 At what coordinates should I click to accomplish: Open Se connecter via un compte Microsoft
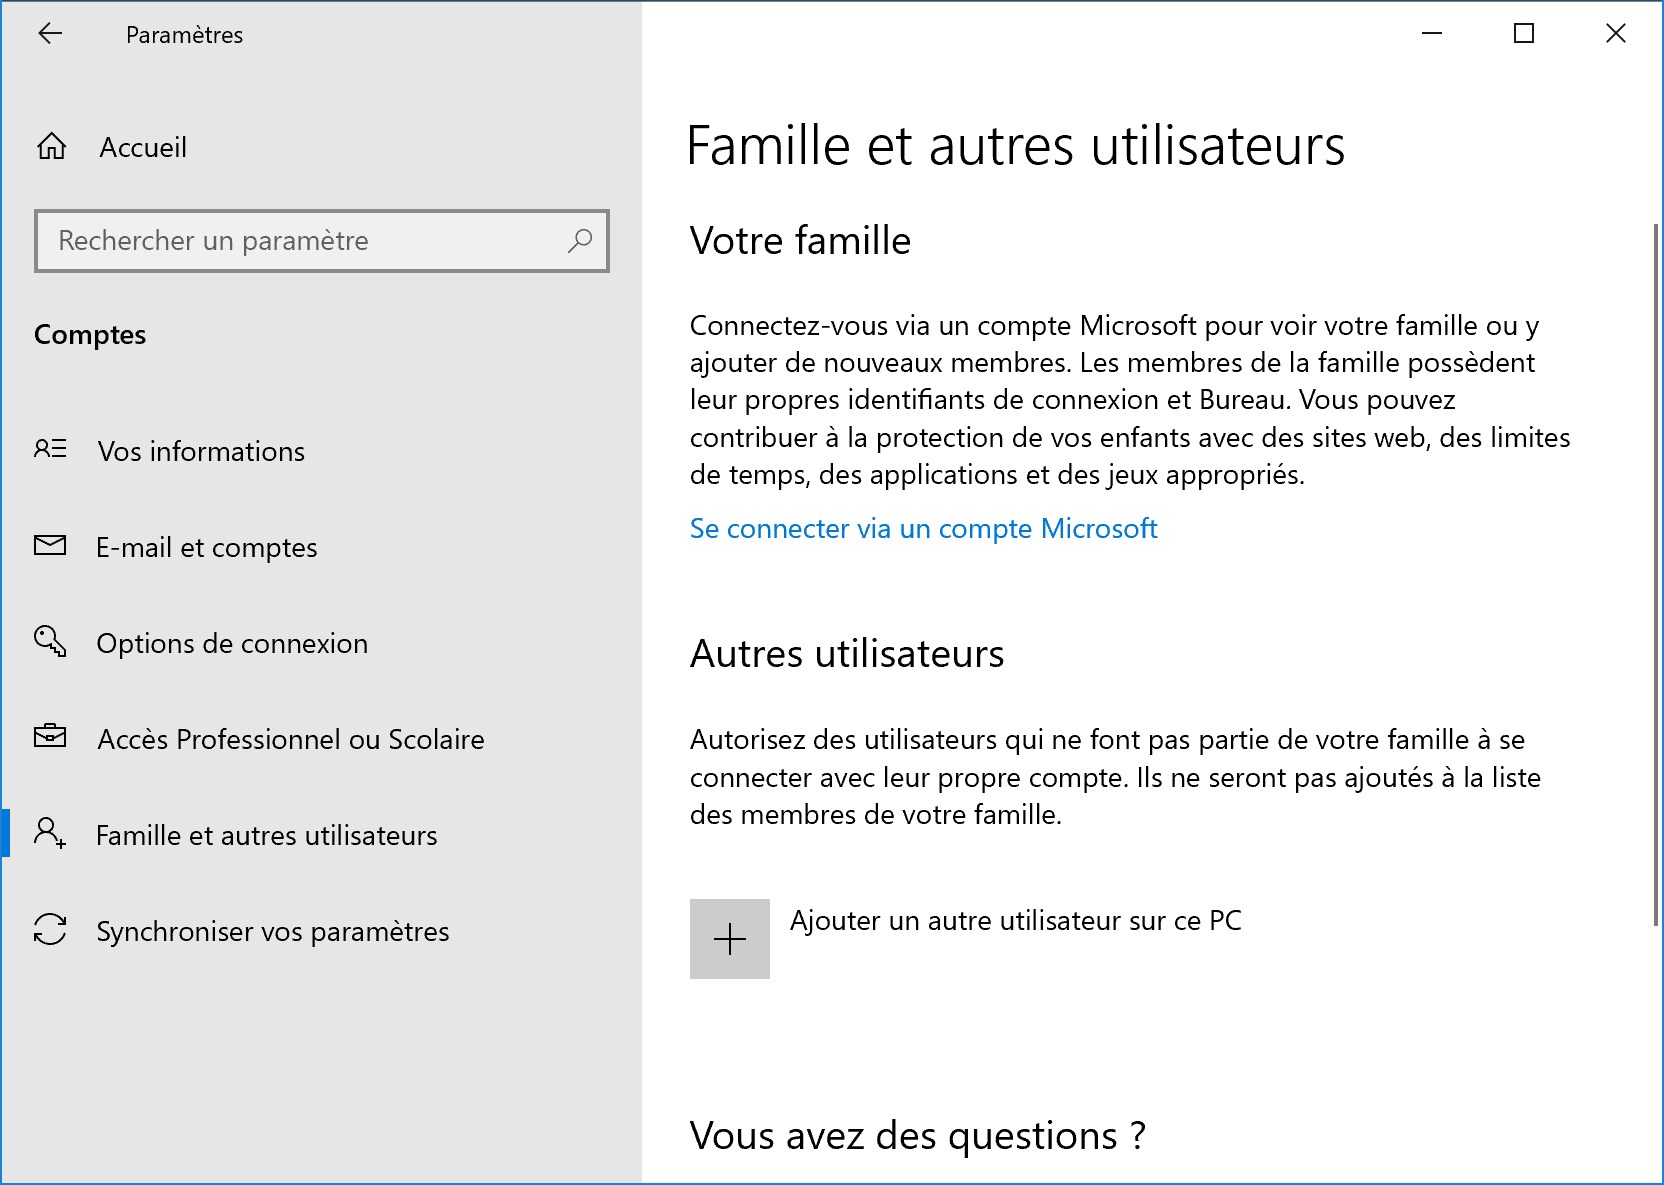tap(923, 528)
